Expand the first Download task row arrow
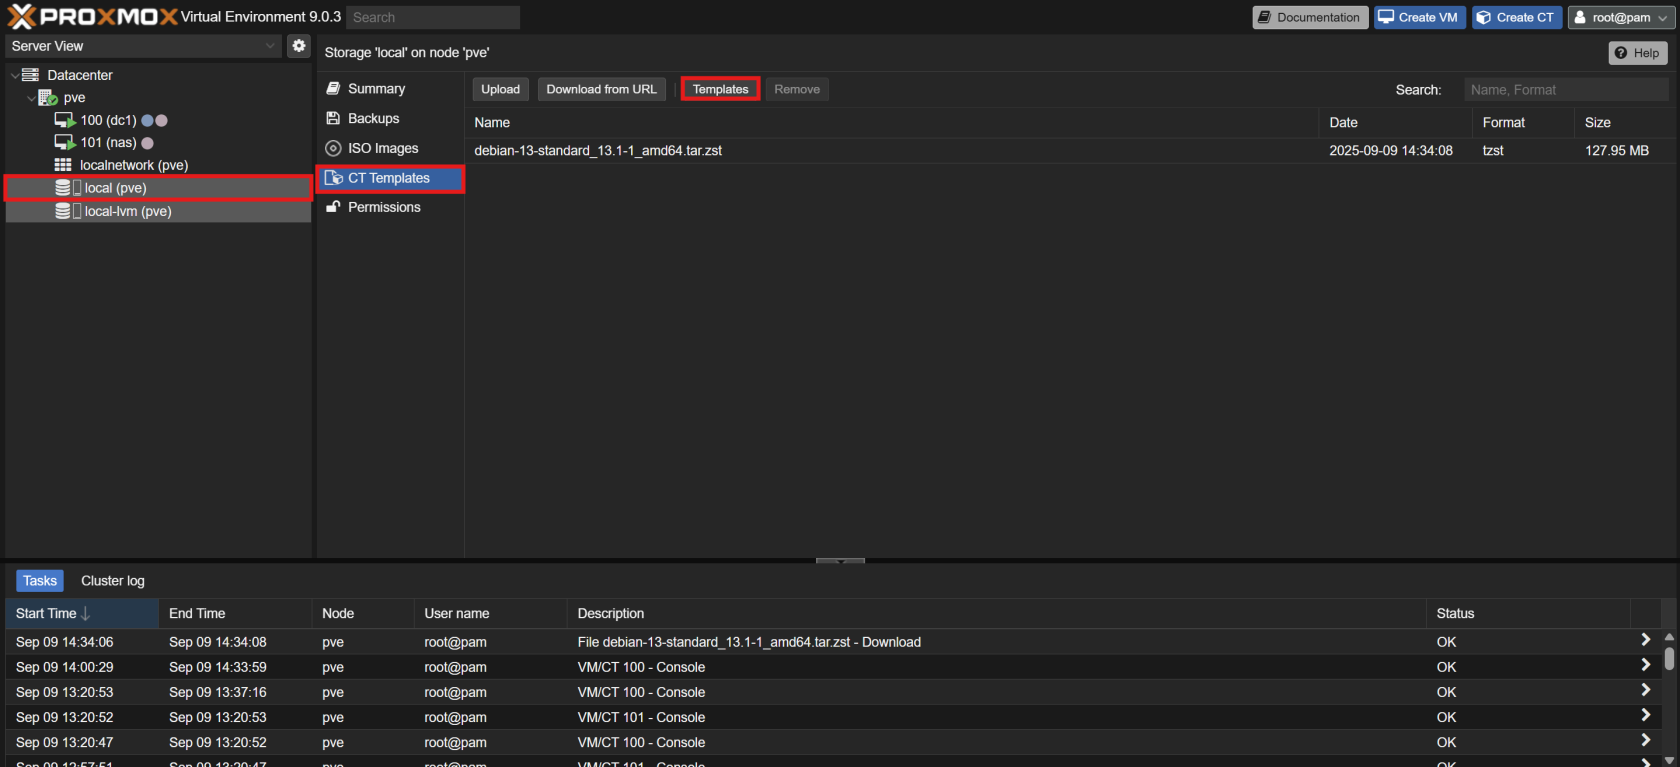The width and height of the screenshot is (1680, 767). 1645,640
